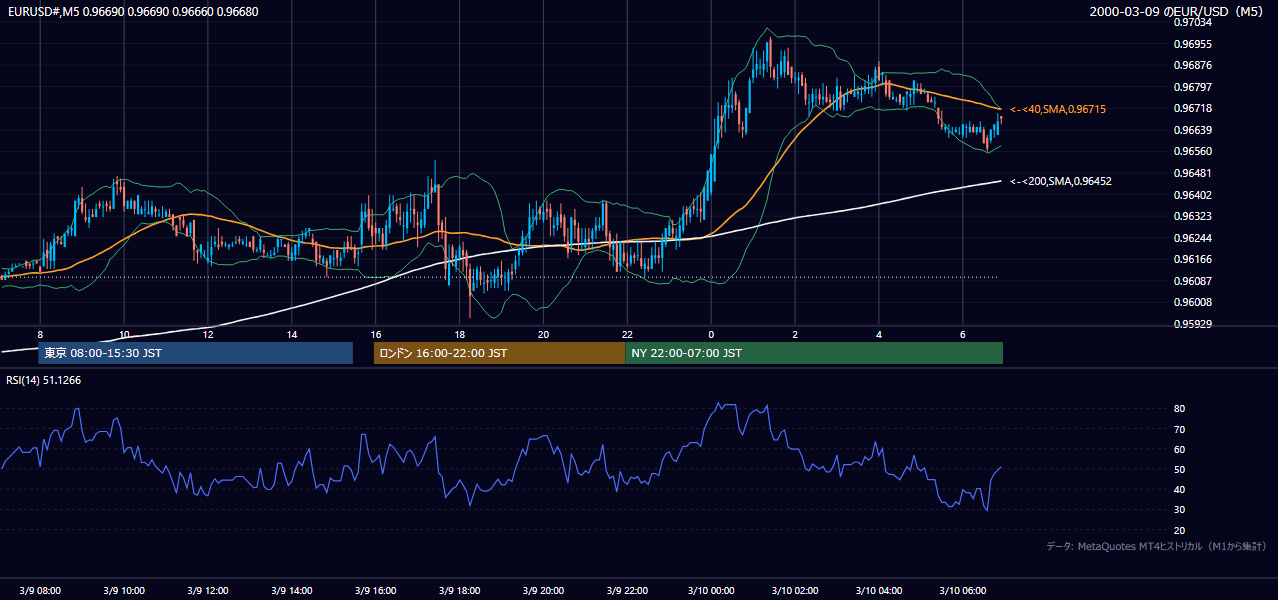Click hour label 16 under price chart
The width and height of the screenshot is (1278, 600).
tap(376, 334)
